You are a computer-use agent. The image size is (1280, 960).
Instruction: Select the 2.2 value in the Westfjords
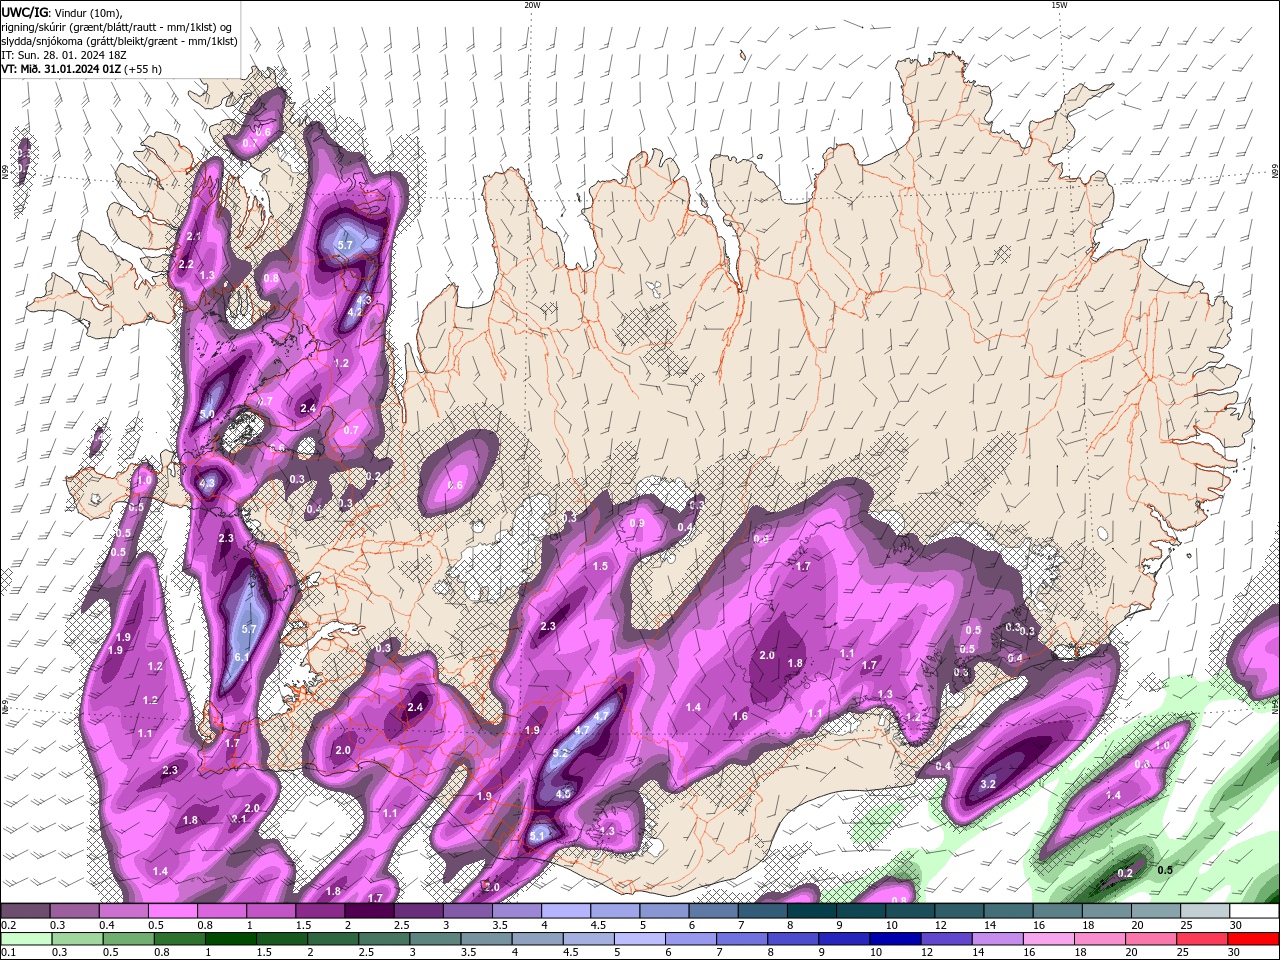tap(186, 265)
